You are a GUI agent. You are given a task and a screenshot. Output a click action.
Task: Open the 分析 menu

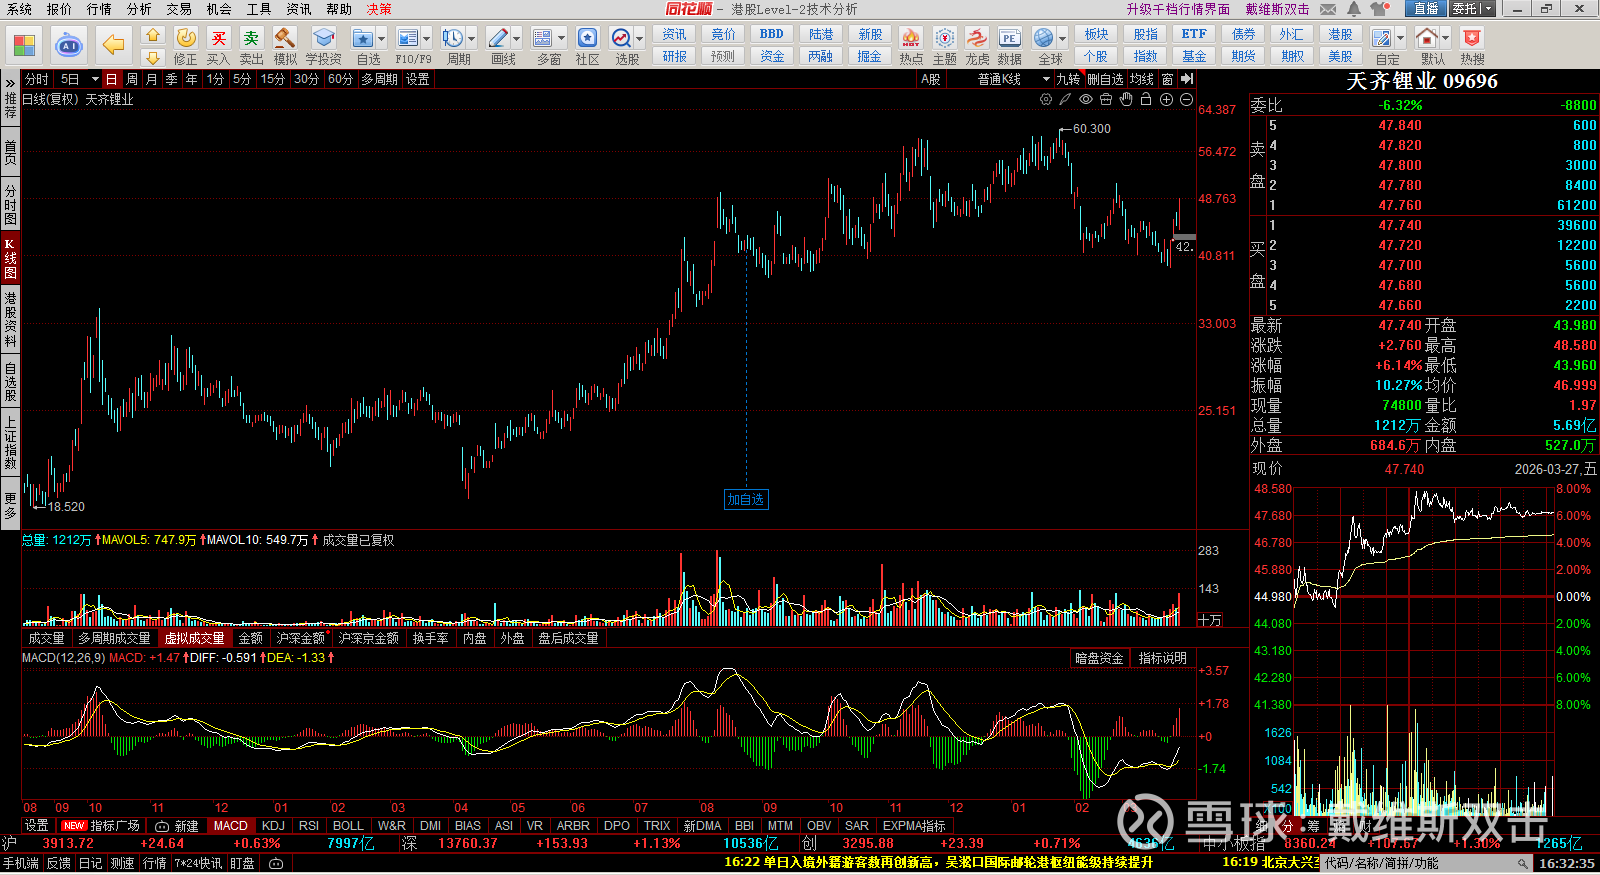pos(139,9)
